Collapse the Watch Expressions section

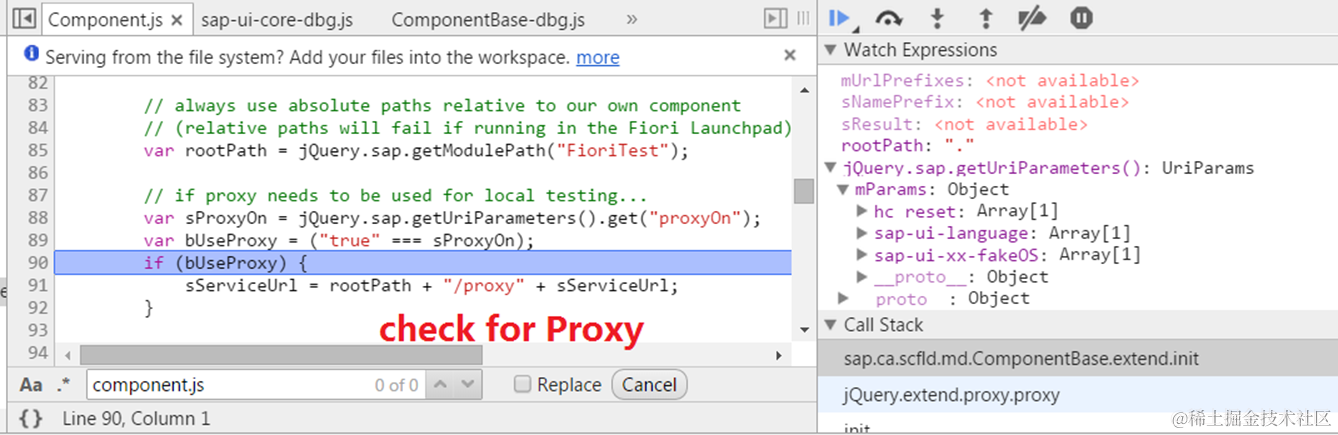pos(830,50)
